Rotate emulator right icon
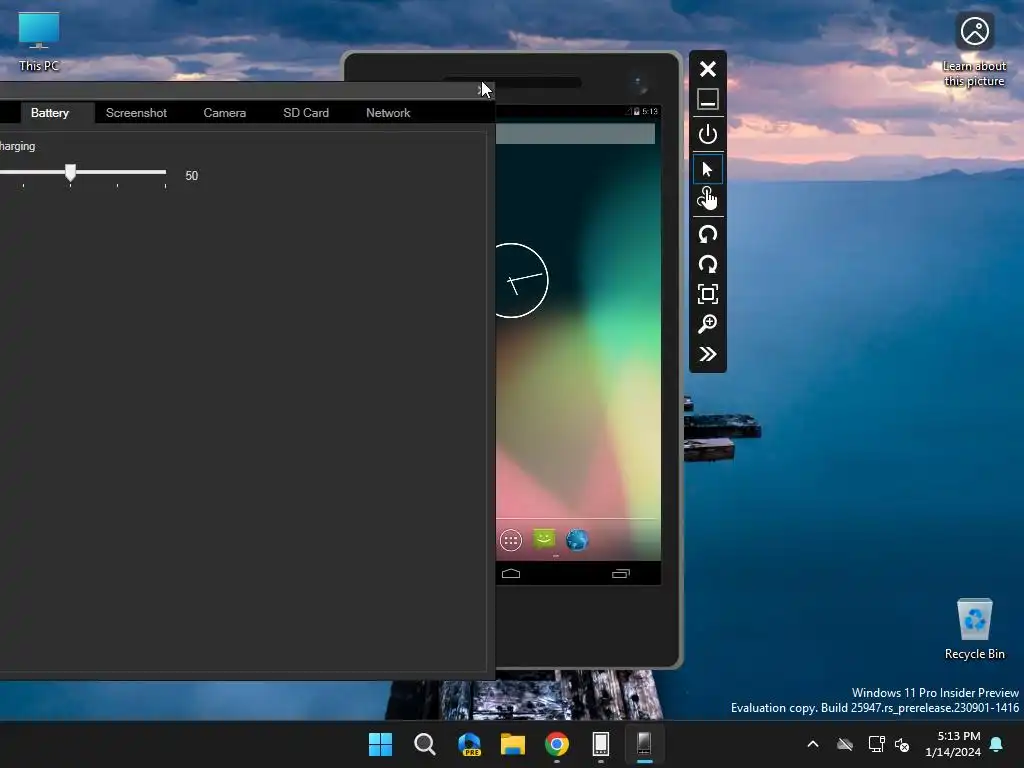1024x768 pixels. coord(708,264)
